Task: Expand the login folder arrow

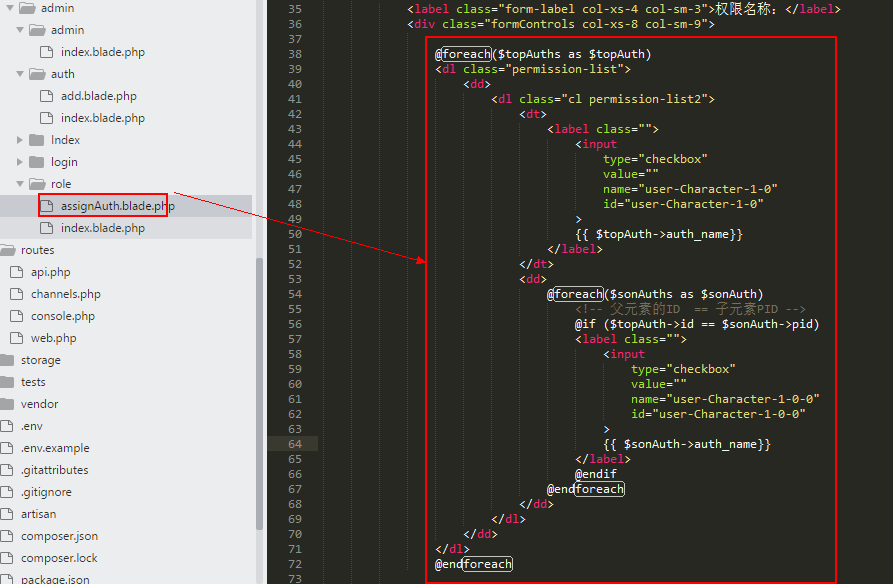Action: click(20, 162)
